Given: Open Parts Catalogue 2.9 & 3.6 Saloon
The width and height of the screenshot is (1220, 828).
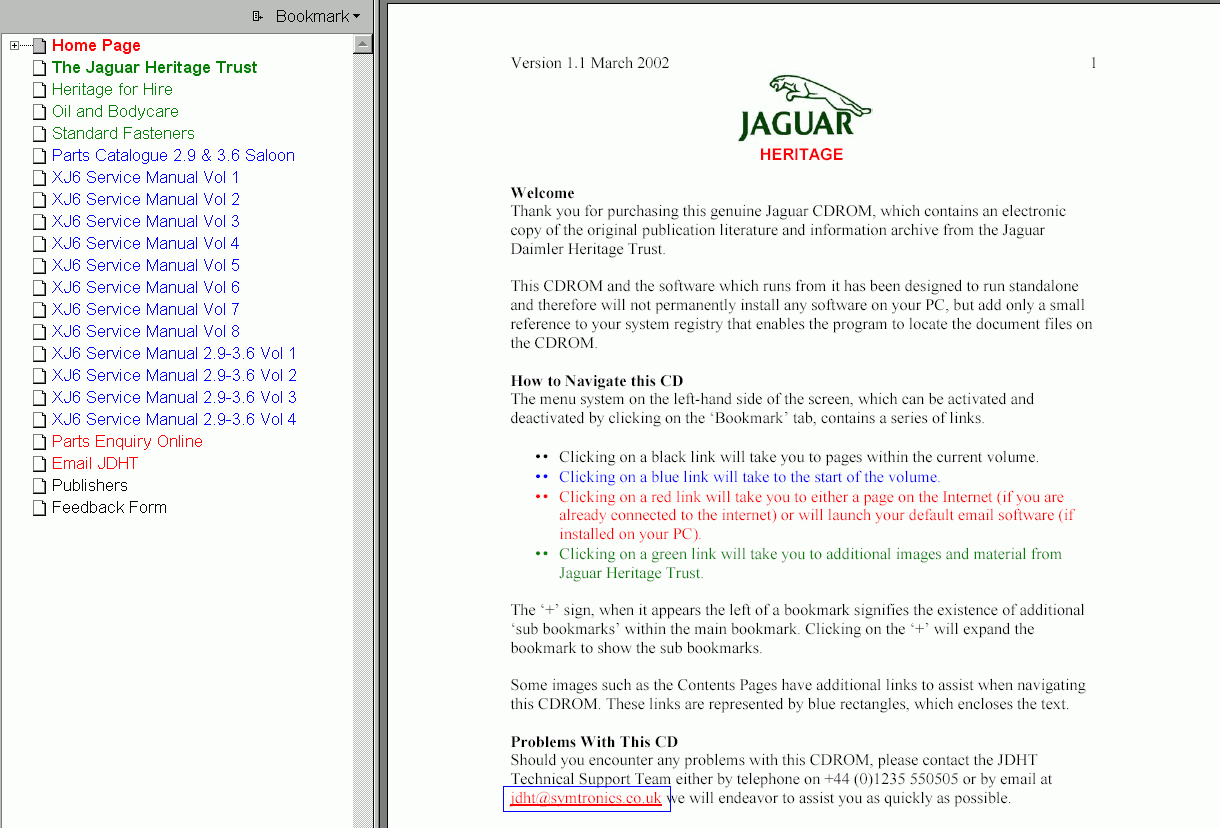Looking at the screenshot, I should (x=173, y=155).
